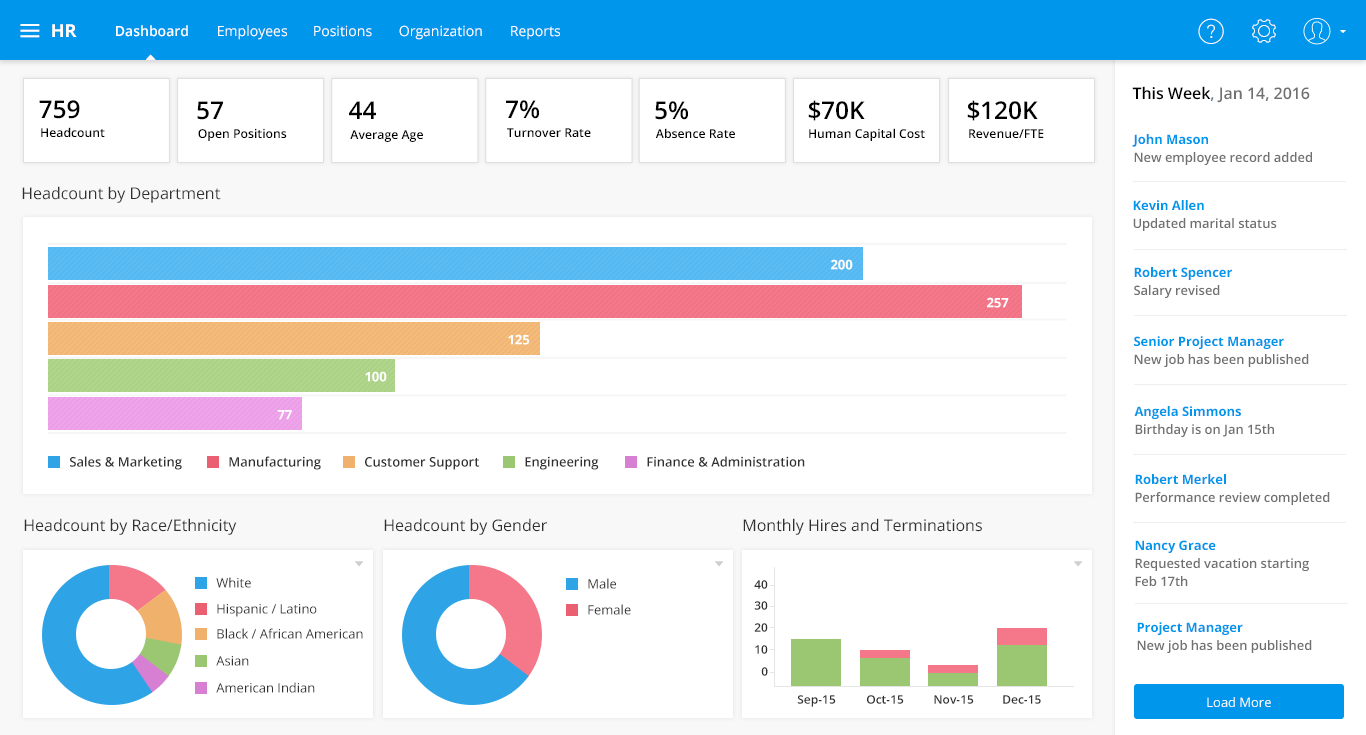Click the Female legend color swatch
1366x735 pixels.
572,610
